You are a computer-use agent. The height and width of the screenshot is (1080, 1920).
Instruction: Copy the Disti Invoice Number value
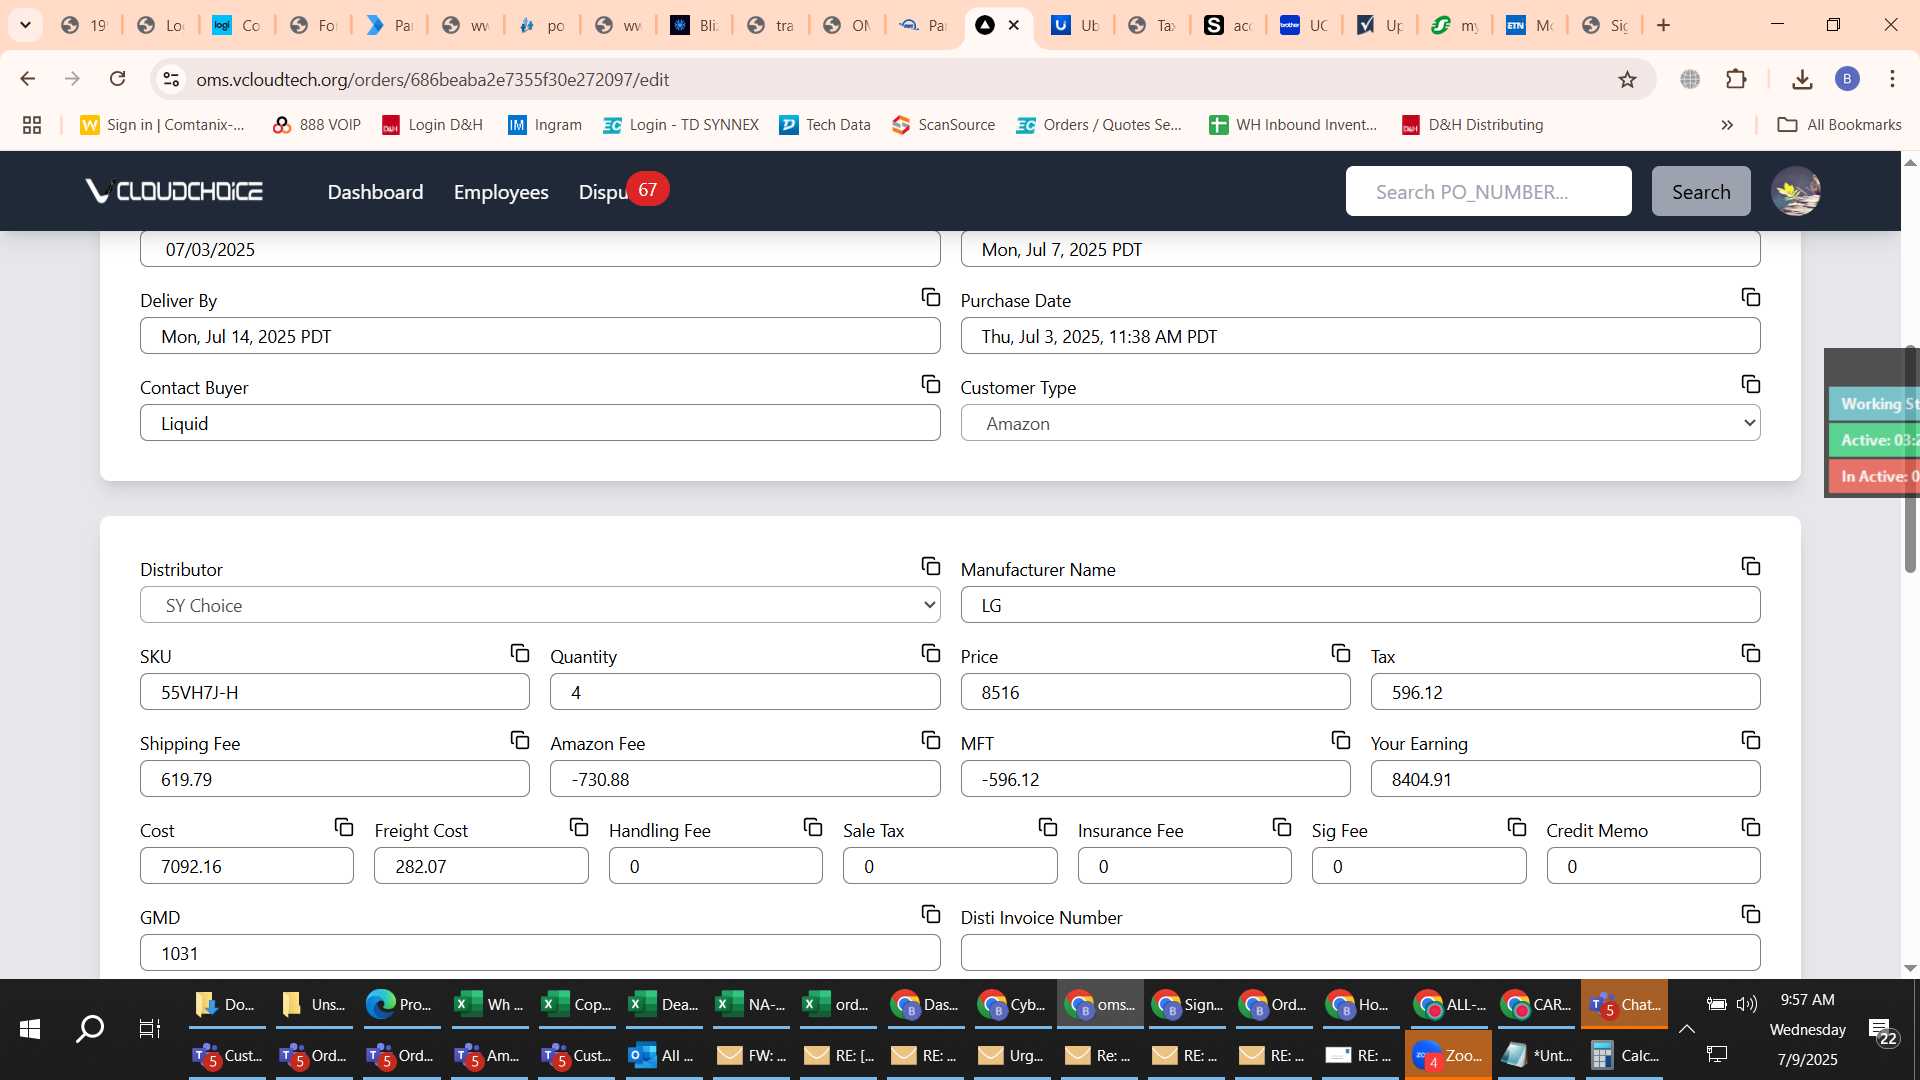[x=1751, y=915]
